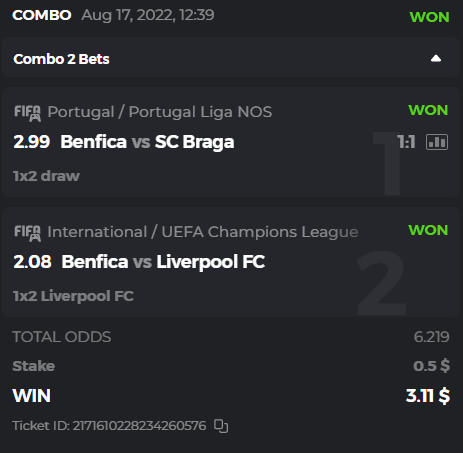The height and width of the screenshot is (453, 463).
Task: Click the COMBO bet type label
Action: [42, 15]
